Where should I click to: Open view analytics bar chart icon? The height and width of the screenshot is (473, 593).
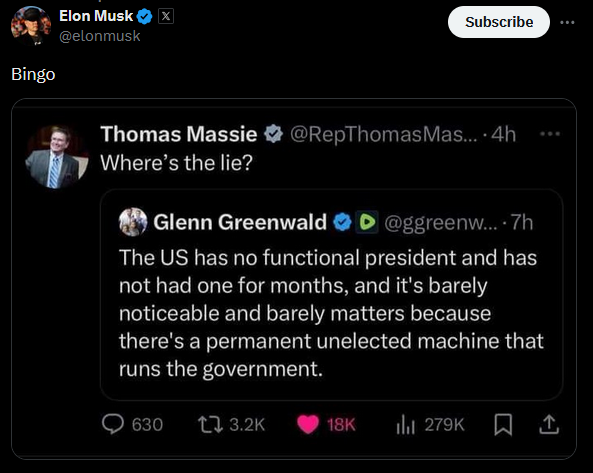pyautogui.click(x=405, y=425)
